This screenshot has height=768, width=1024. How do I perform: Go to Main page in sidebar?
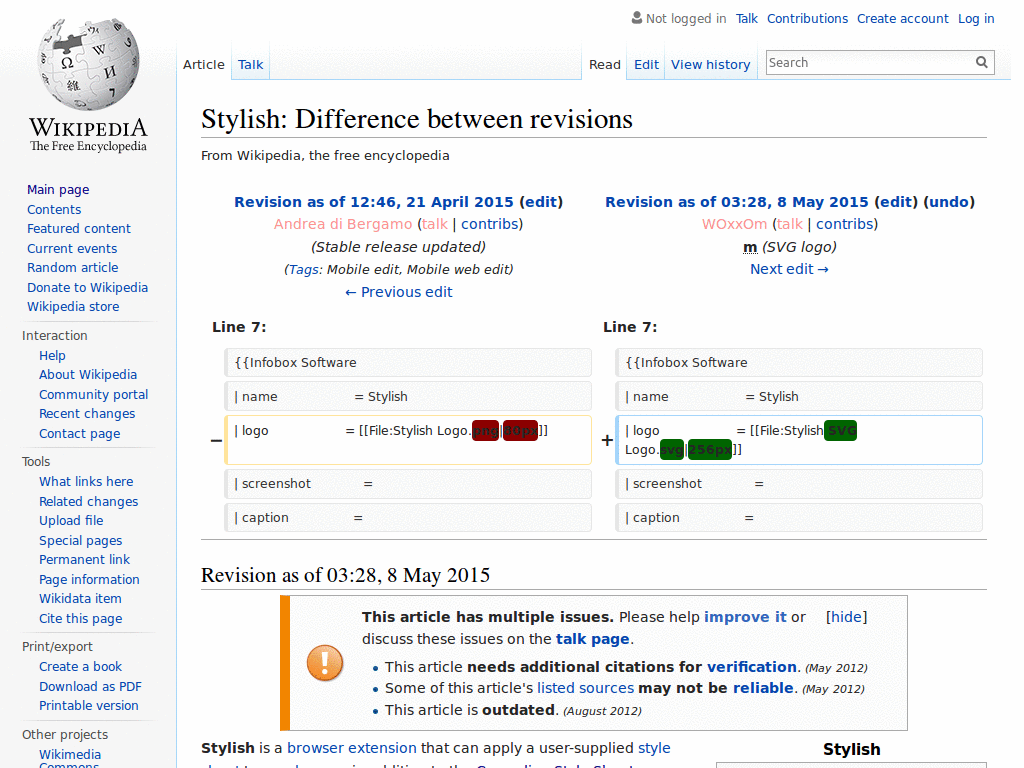click(58, 189)
